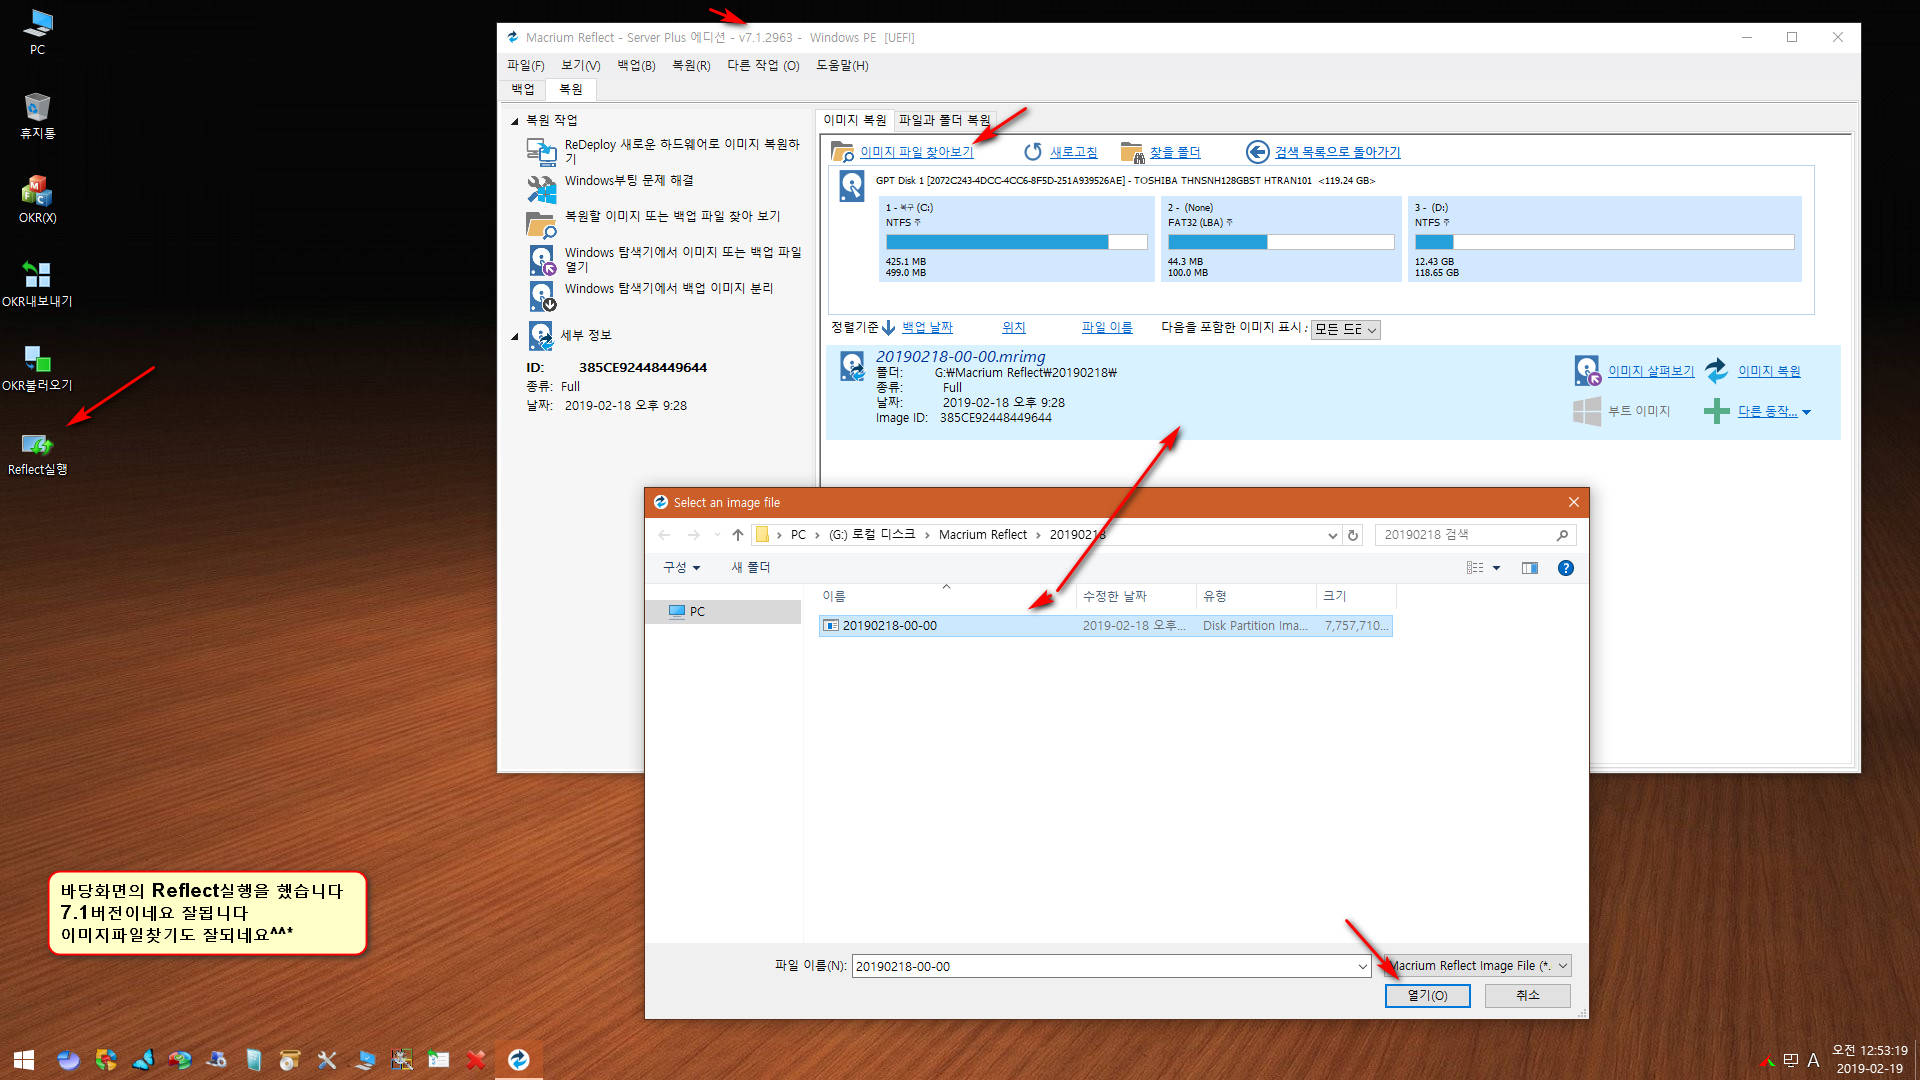Select the 20190218-00-00 file row
The width and height of the screenshot is (1920, 1080).
1105,626
